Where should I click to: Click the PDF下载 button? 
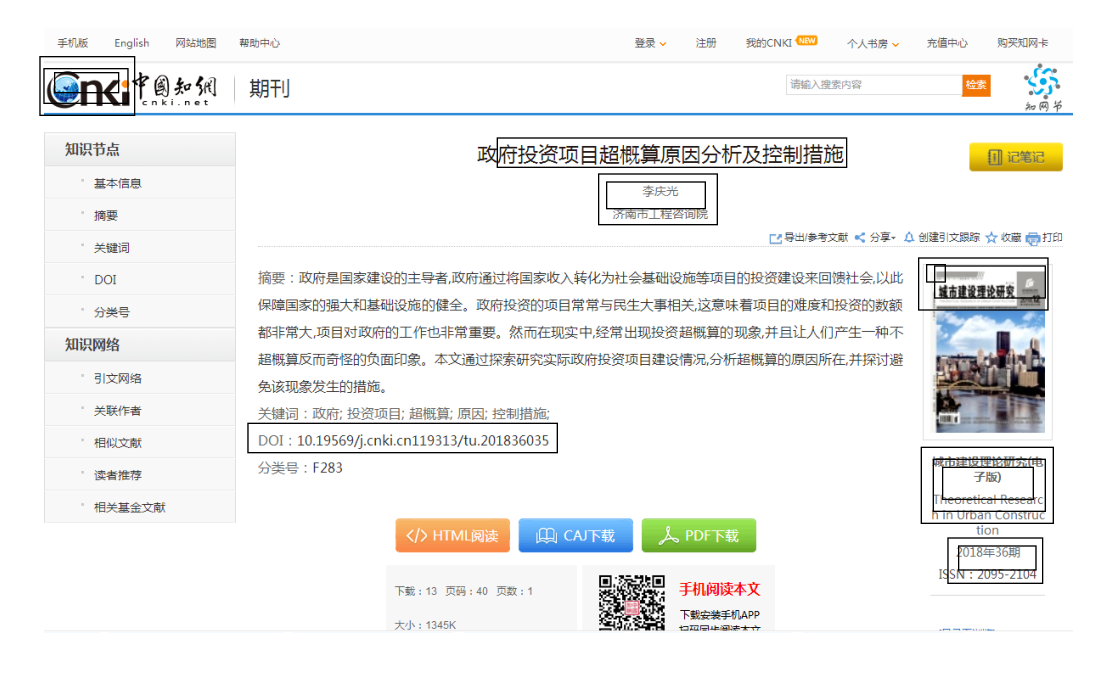coord(698,536)
